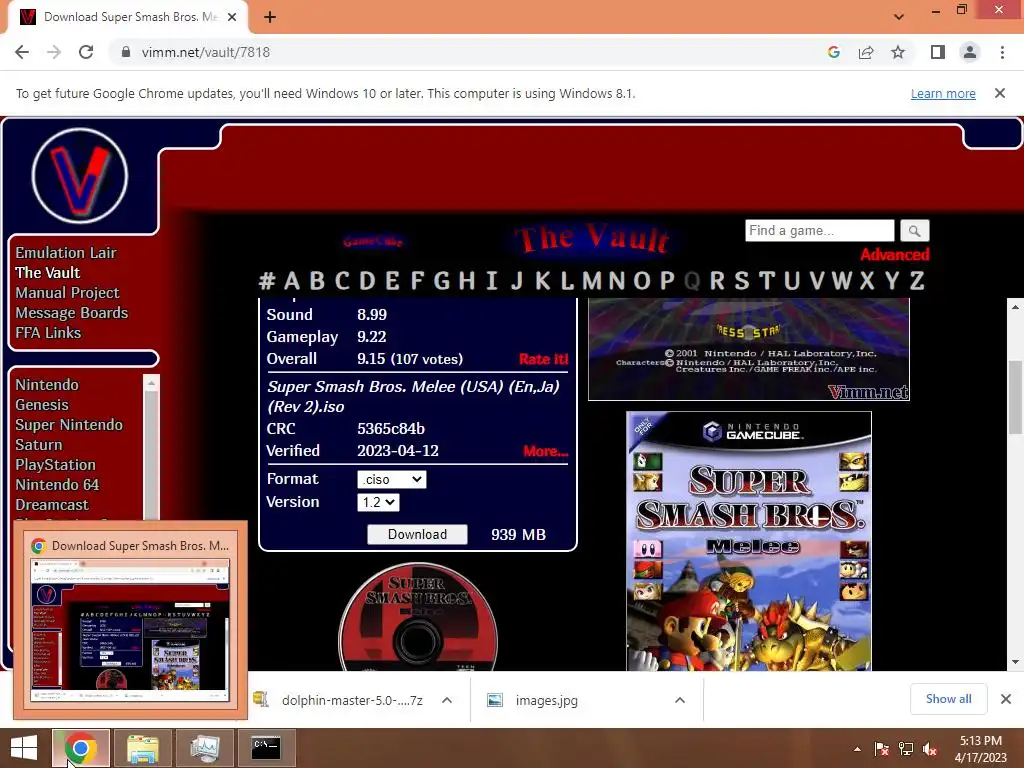Show hidden system tray icons
The width and height of the screenshot is (1024, 768).
click(857, 749)
